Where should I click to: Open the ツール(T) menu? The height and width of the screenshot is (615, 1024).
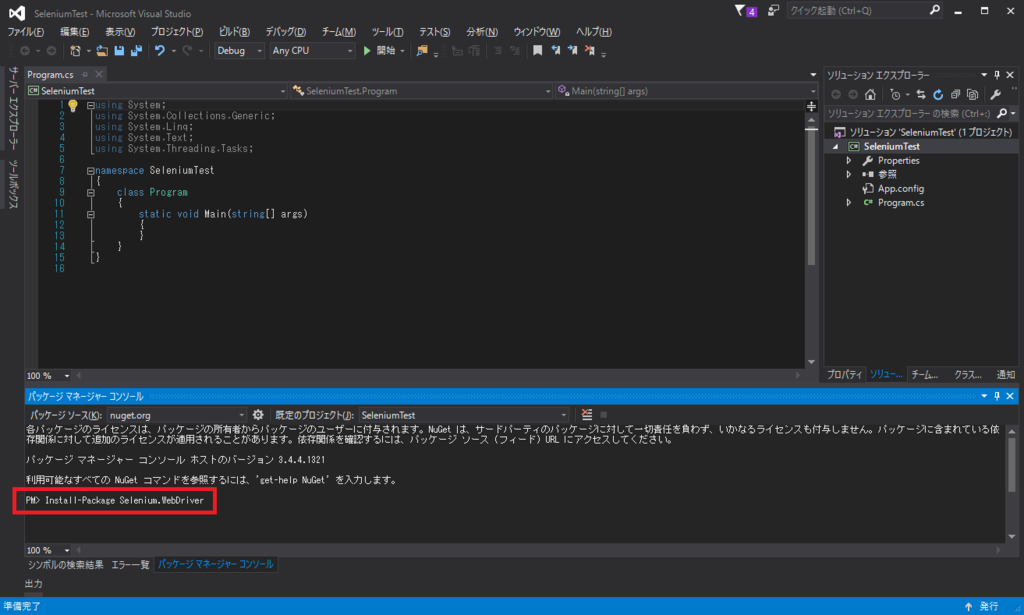point(387,31)
